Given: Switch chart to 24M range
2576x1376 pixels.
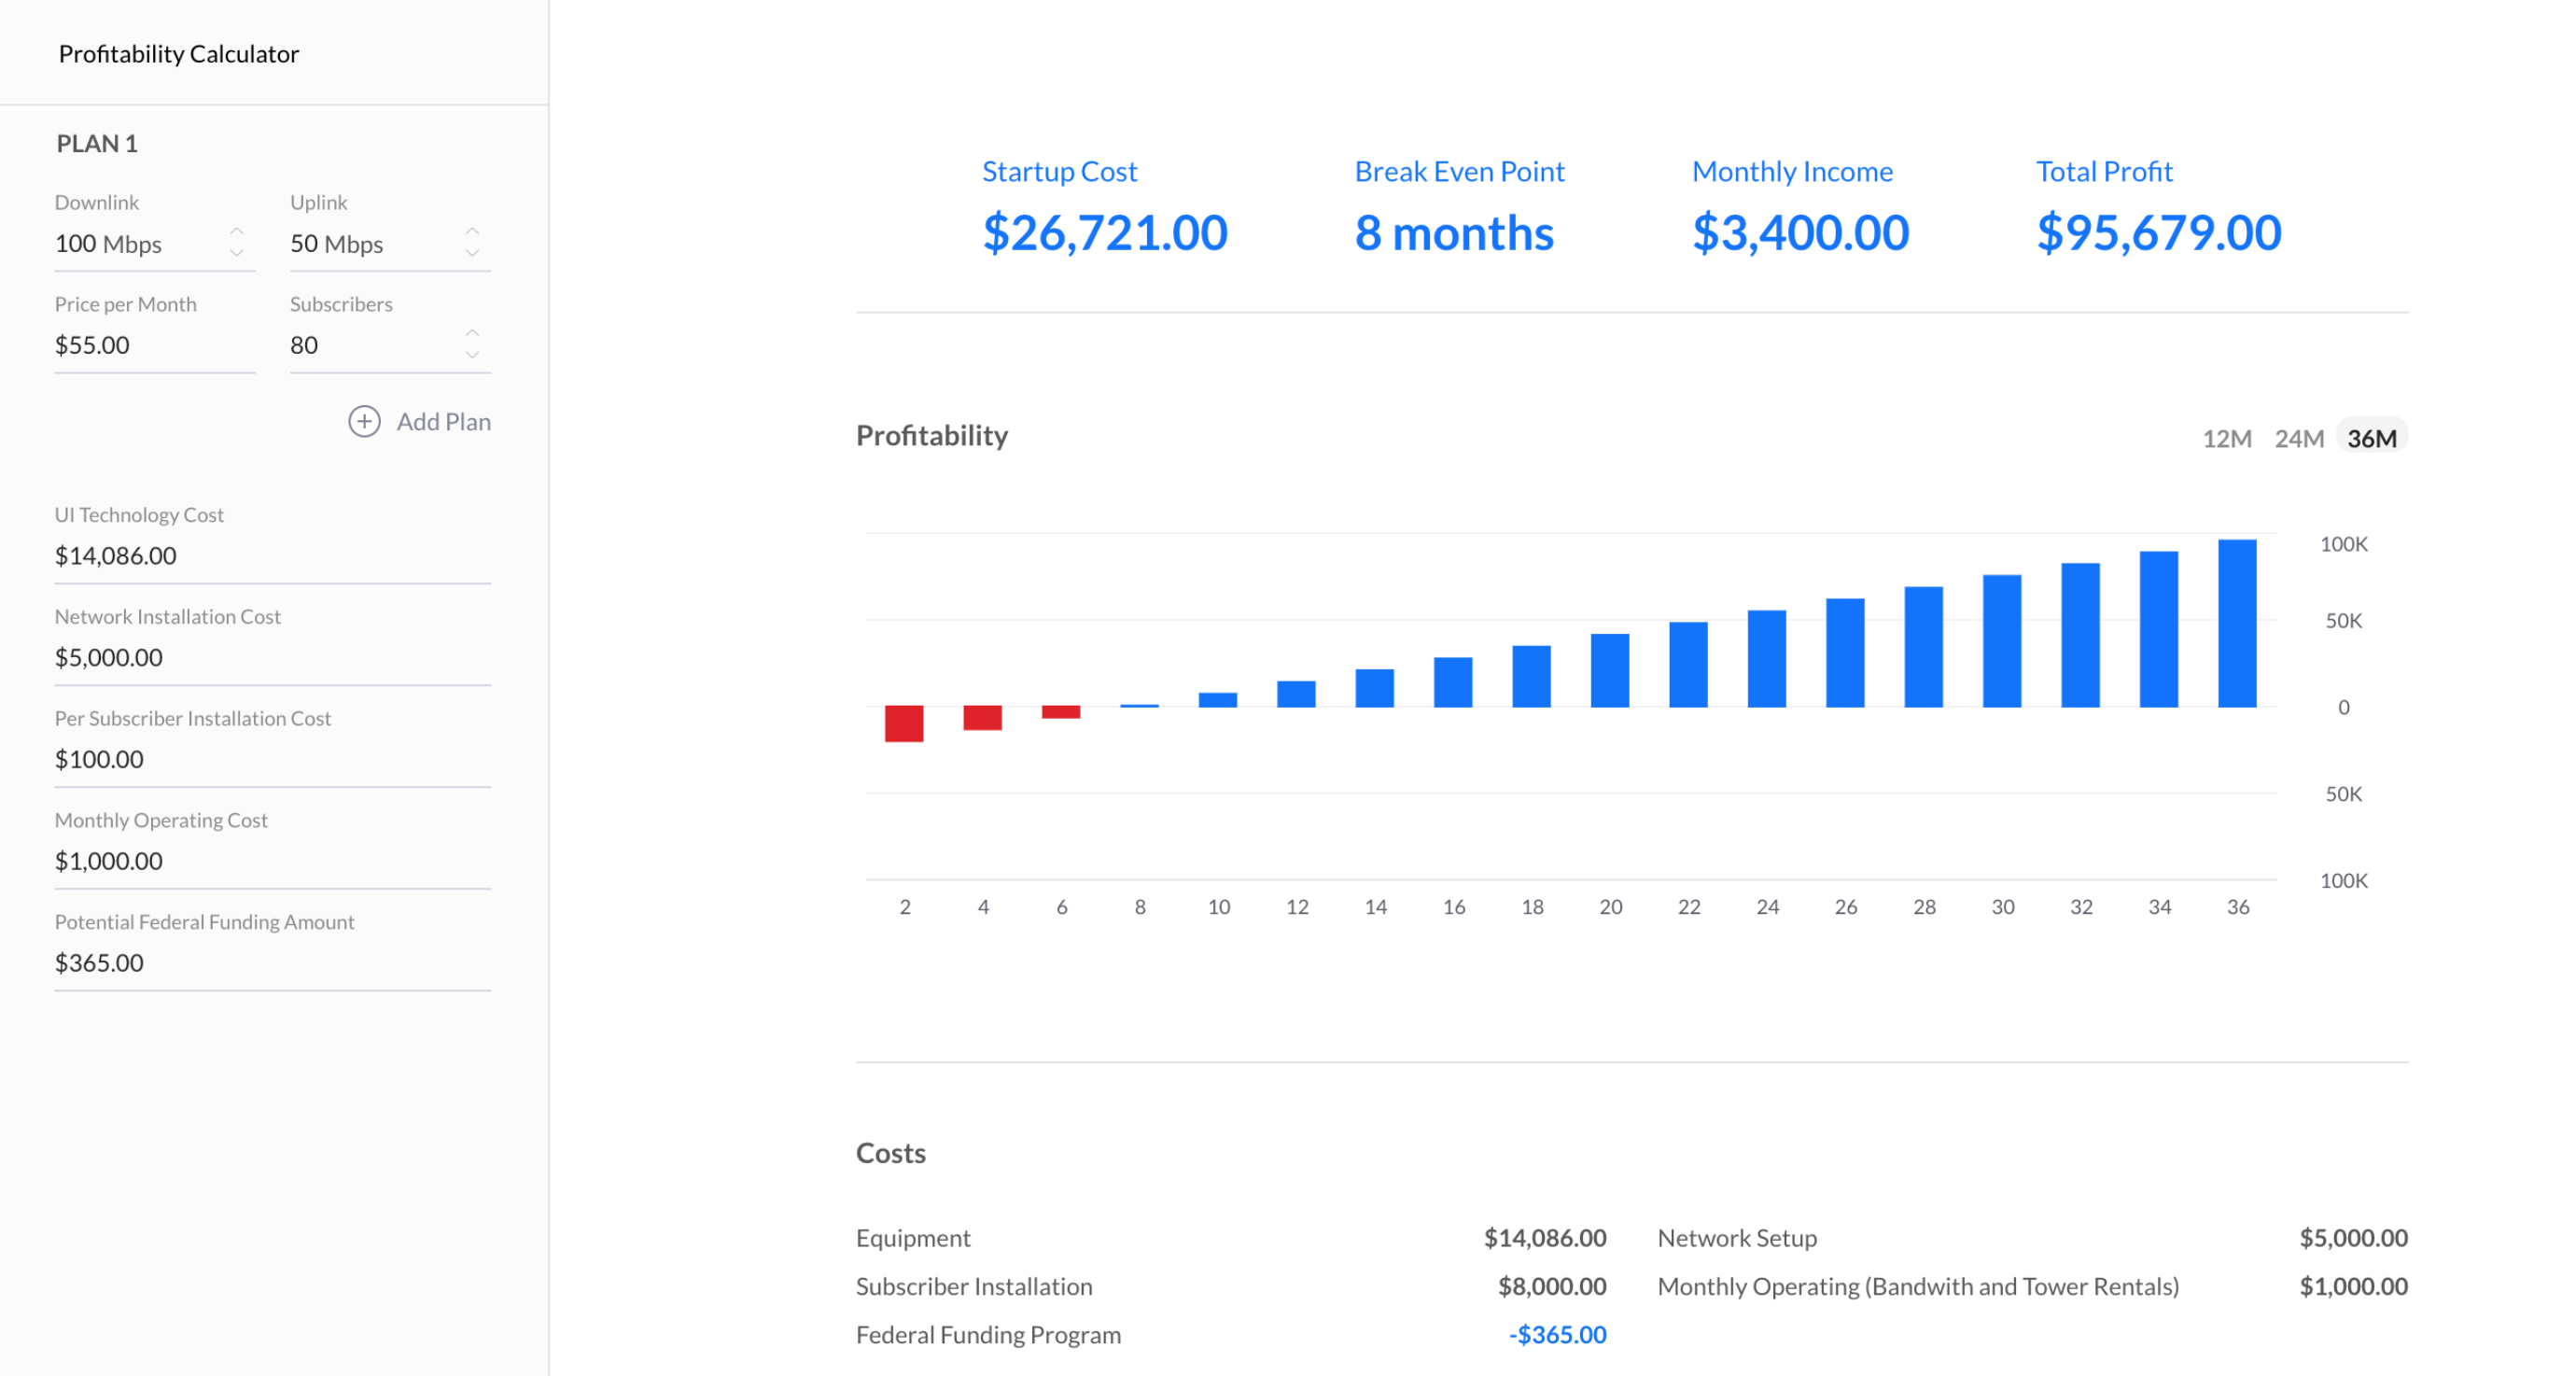Looking at the screenshot, I should click(2298, 438).
